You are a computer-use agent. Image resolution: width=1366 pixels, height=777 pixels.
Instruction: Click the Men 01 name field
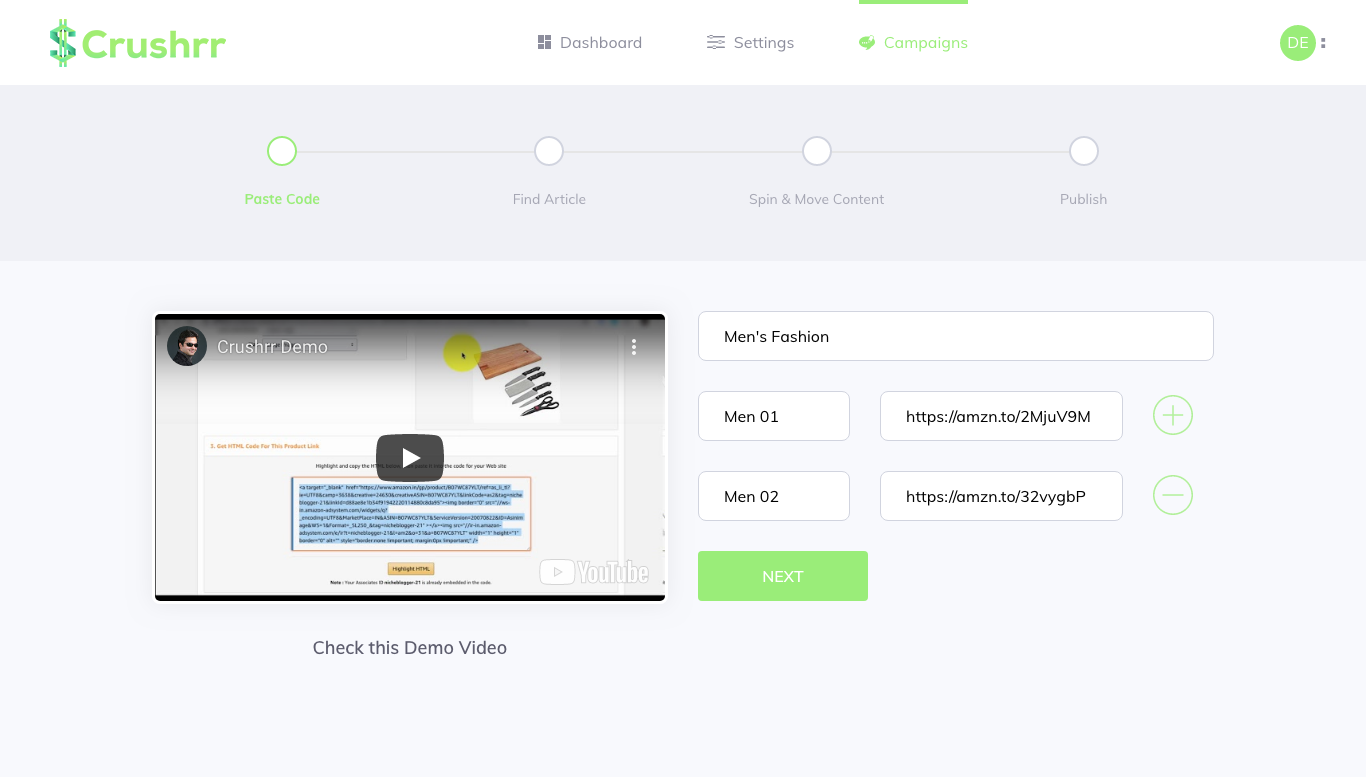click(774, 416)
